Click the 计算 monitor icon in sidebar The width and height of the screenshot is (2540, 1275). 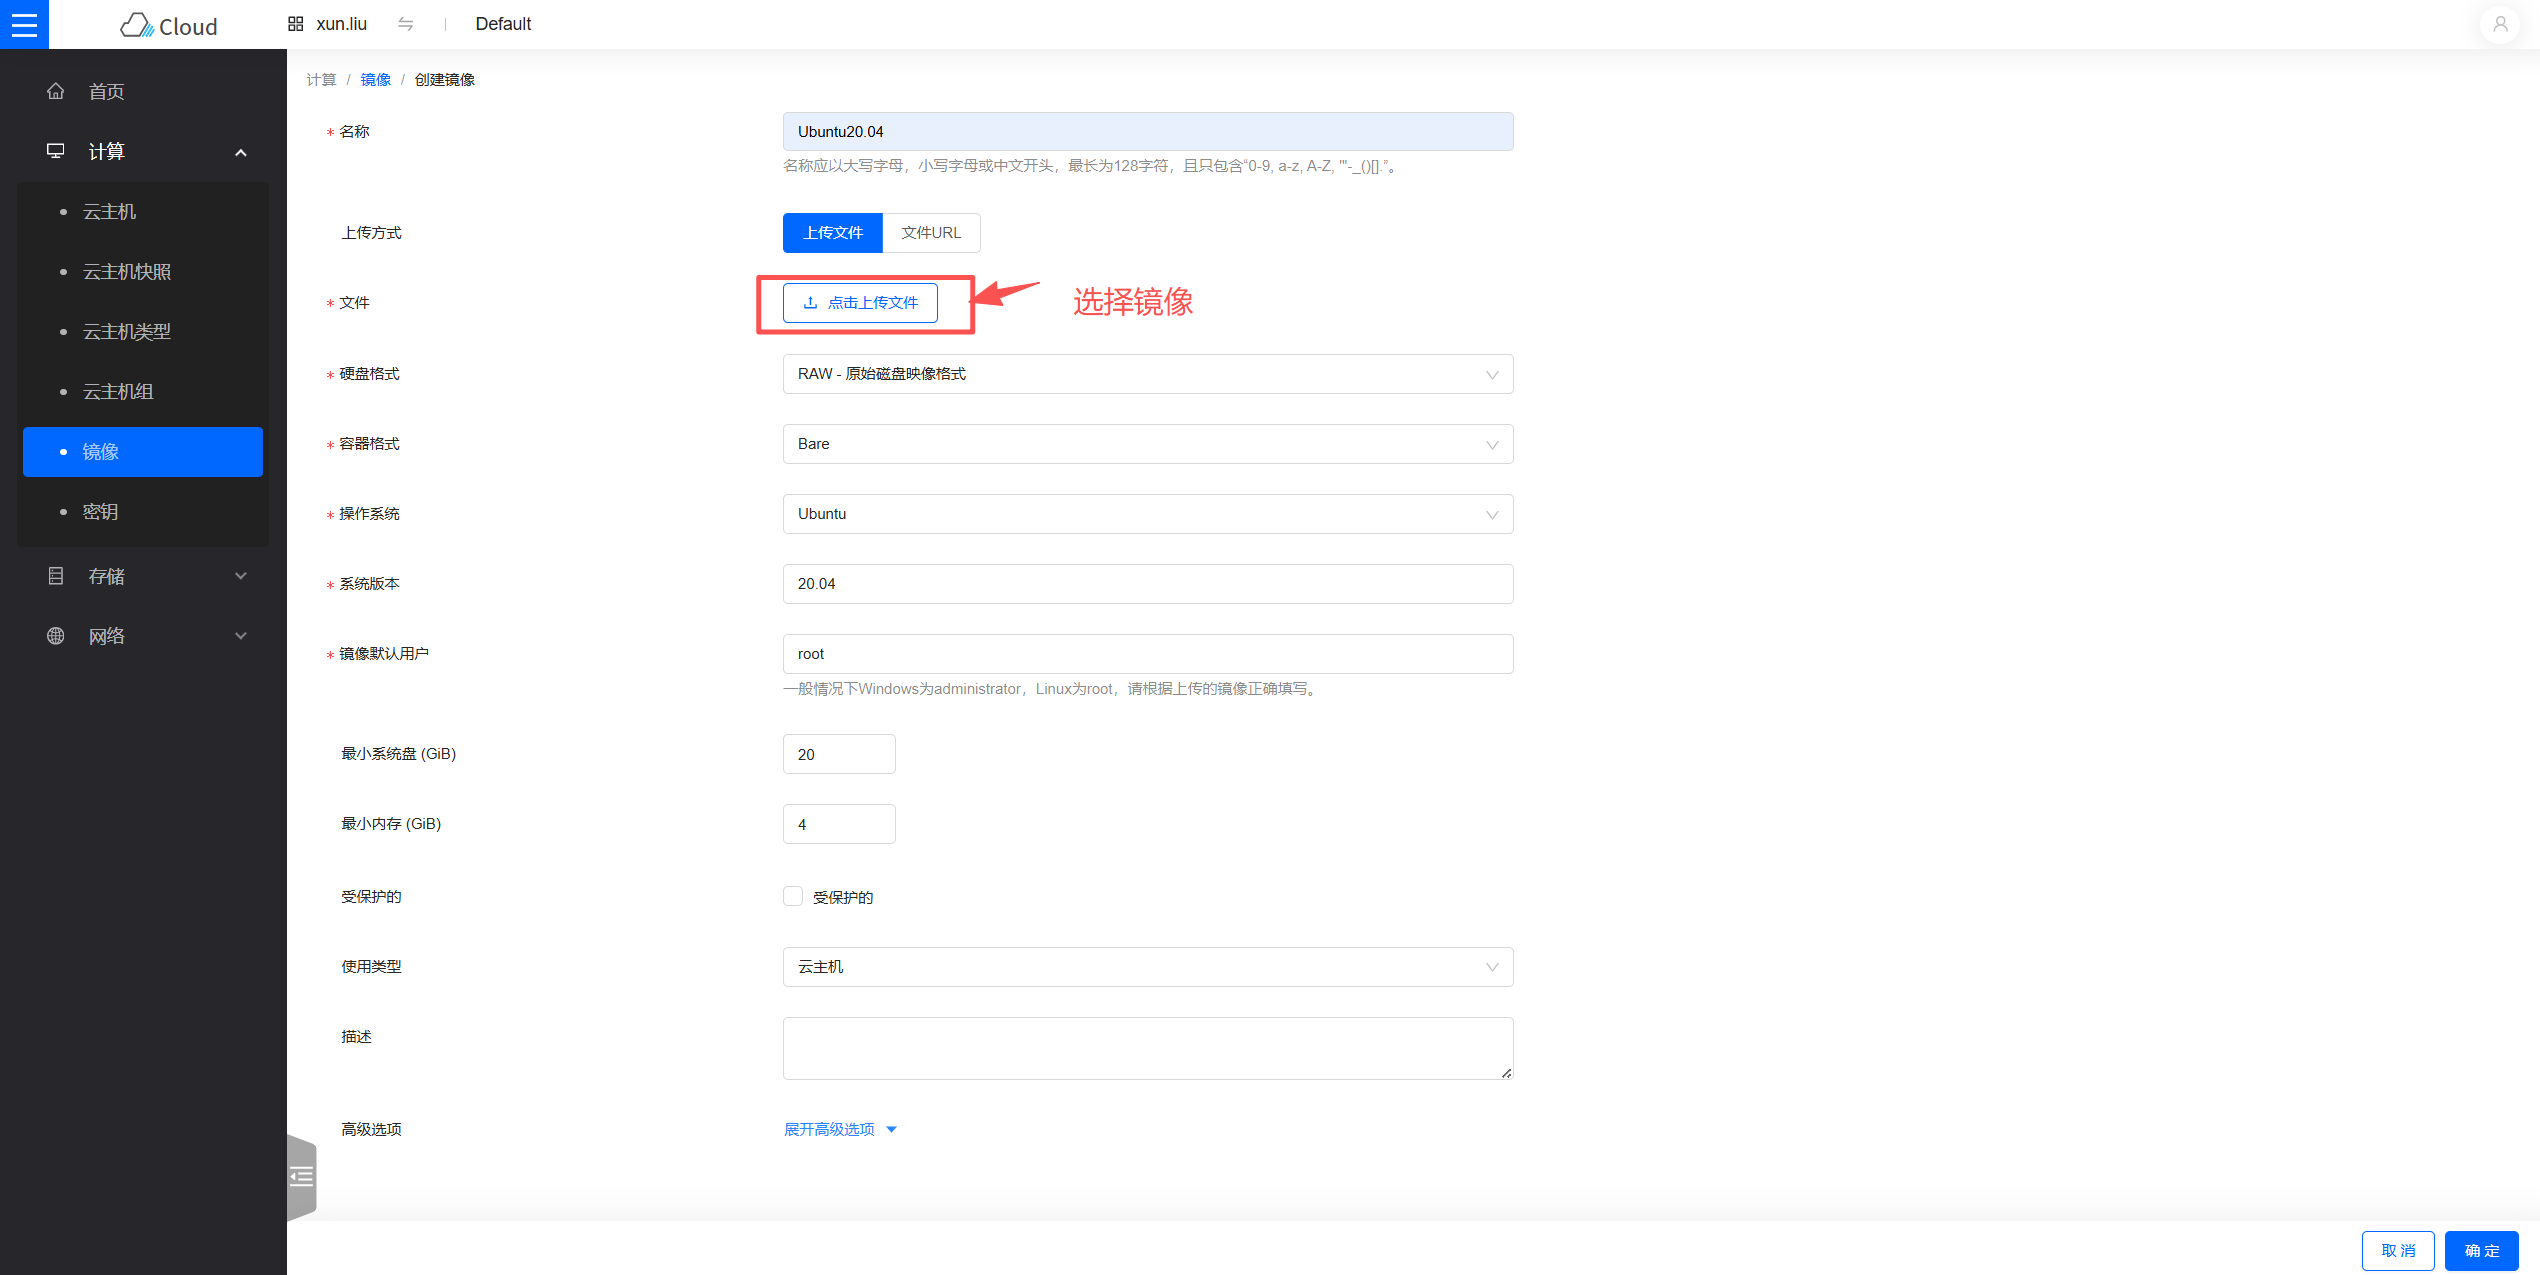(x=55, y=150)
